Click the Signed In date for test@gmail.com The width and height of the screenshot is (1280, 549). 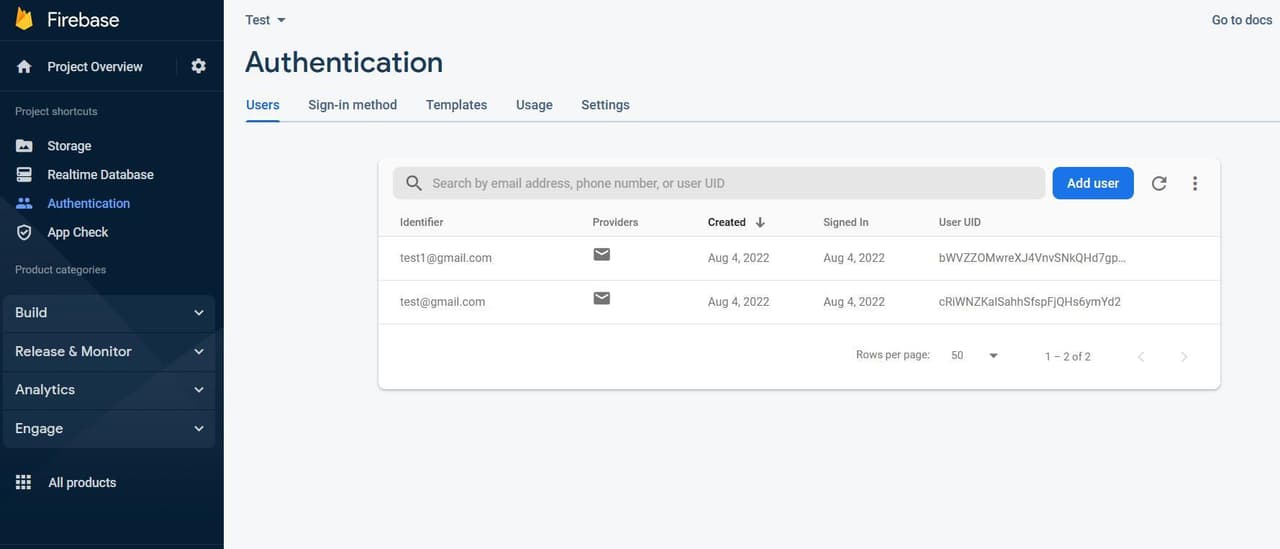(854, 302)
